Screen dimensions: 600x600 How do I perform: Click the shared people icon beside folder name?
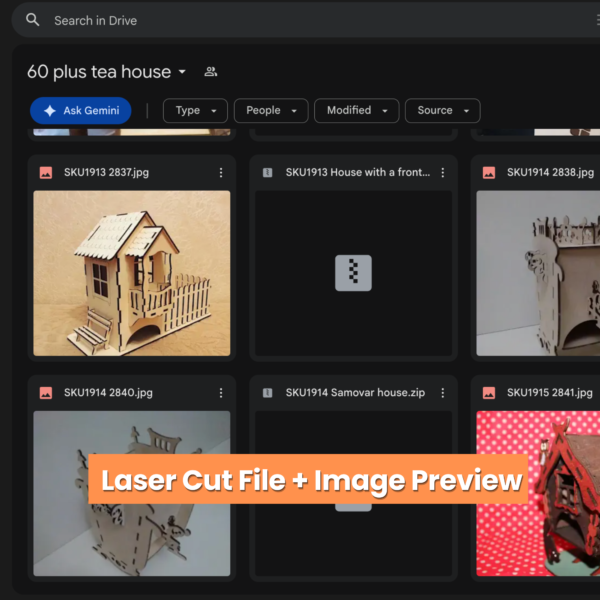click(x=211, y=72)
